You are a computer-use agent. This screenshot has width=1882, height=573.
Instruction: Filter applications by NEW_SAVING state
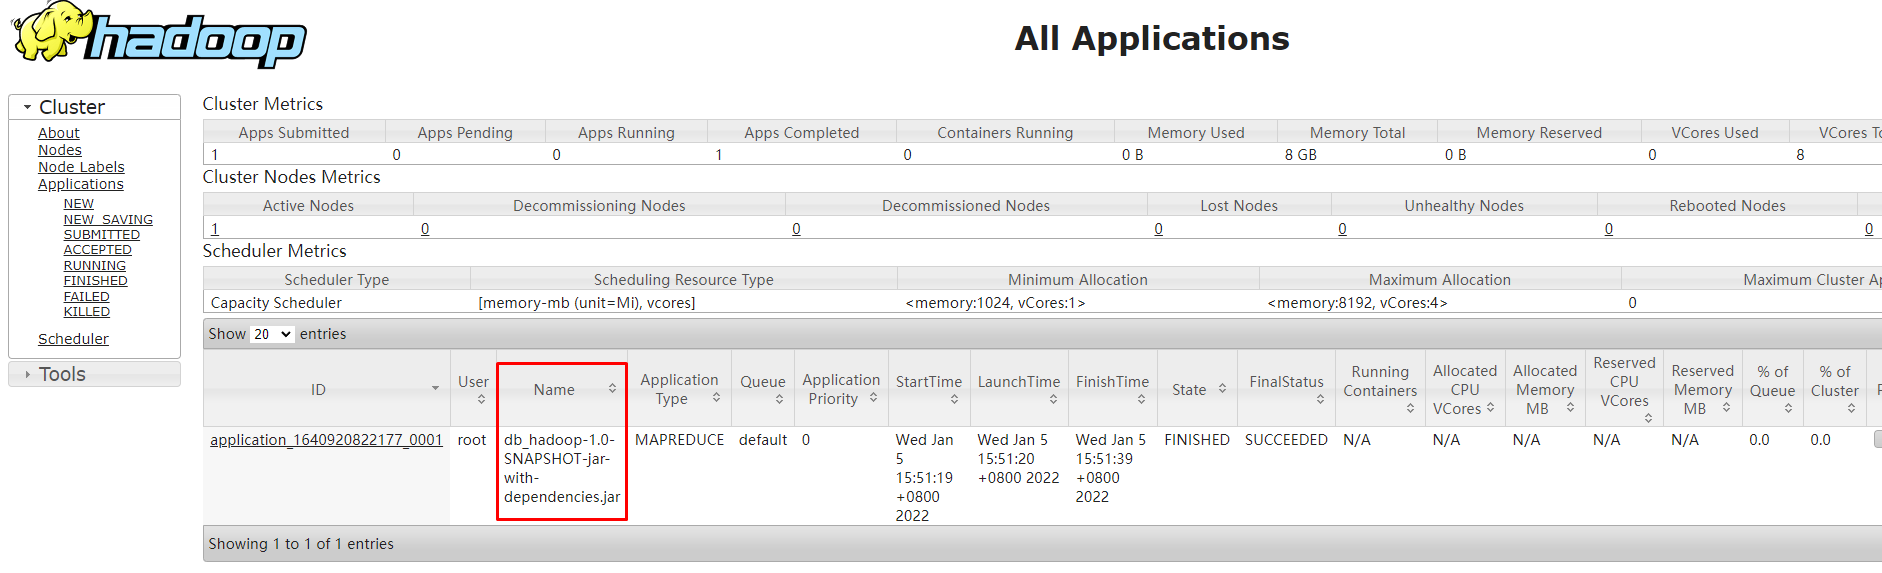(108, 219)
